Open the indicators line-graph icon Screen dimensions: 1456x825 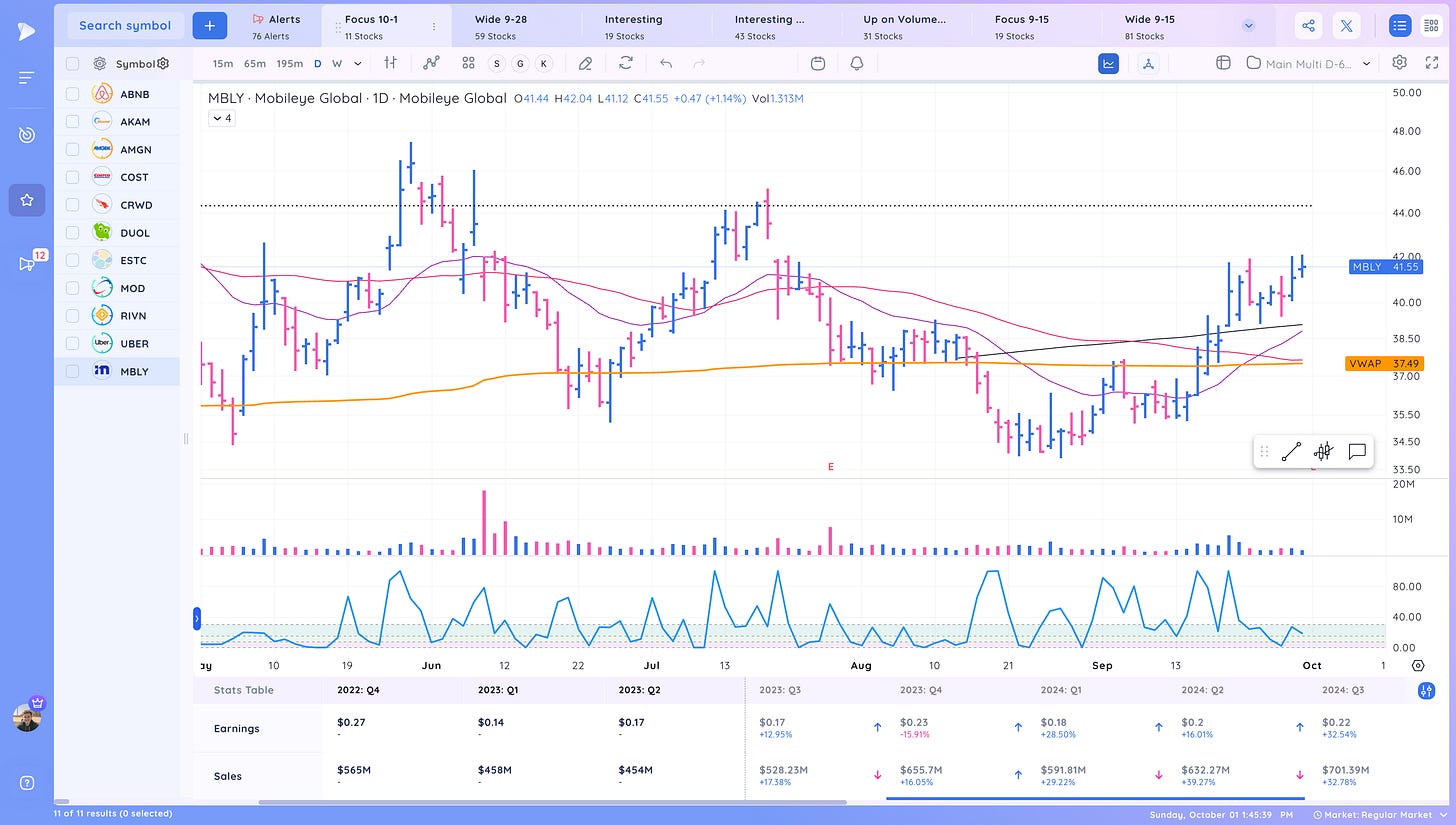(431, 63)
